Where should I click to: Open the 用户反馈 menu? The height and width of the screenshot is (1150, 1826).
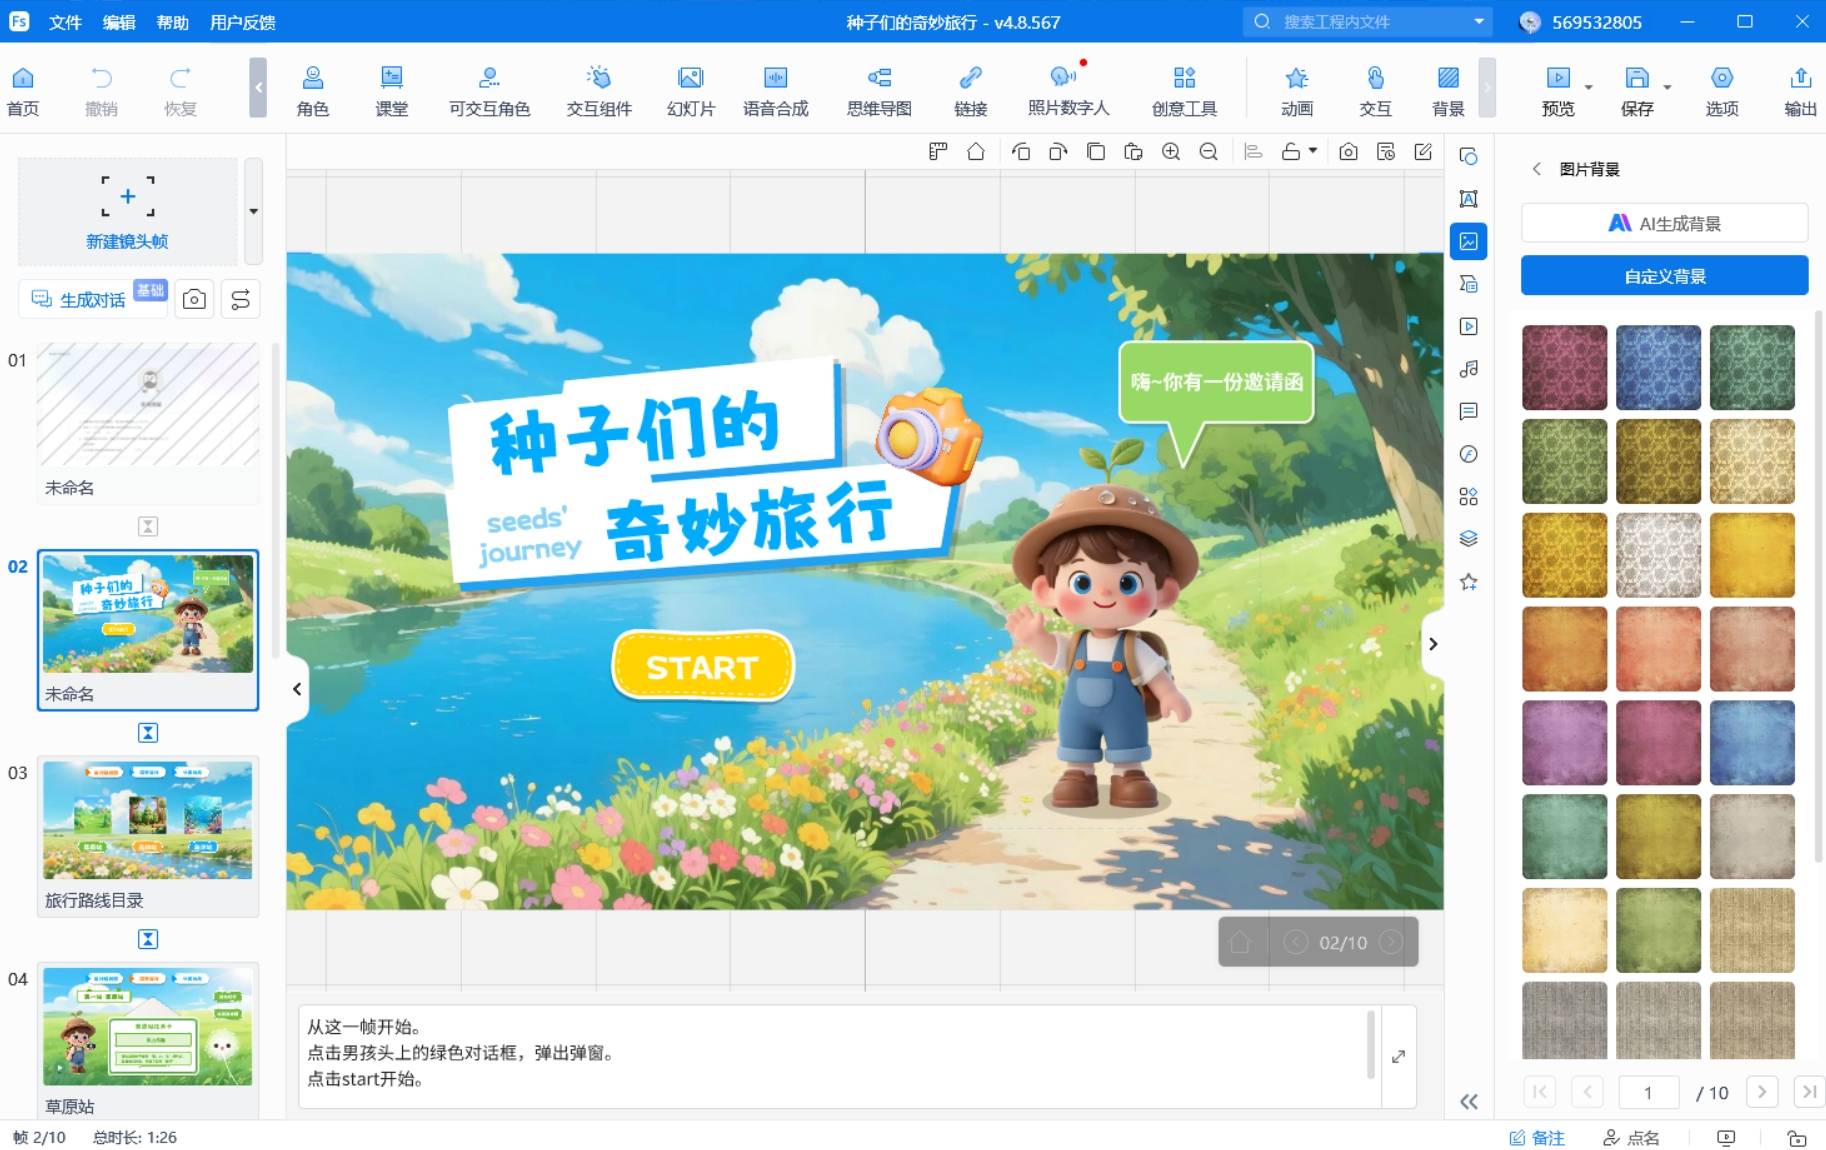242,22
